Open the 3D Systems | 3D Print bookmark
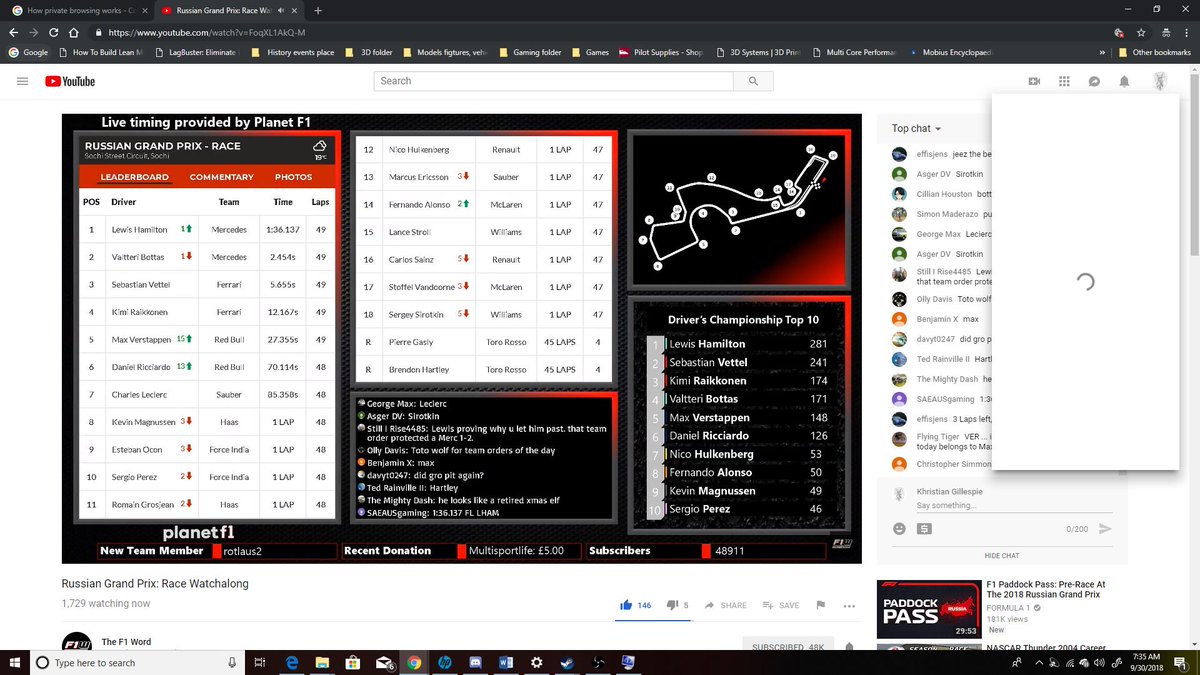 [759, 52]
